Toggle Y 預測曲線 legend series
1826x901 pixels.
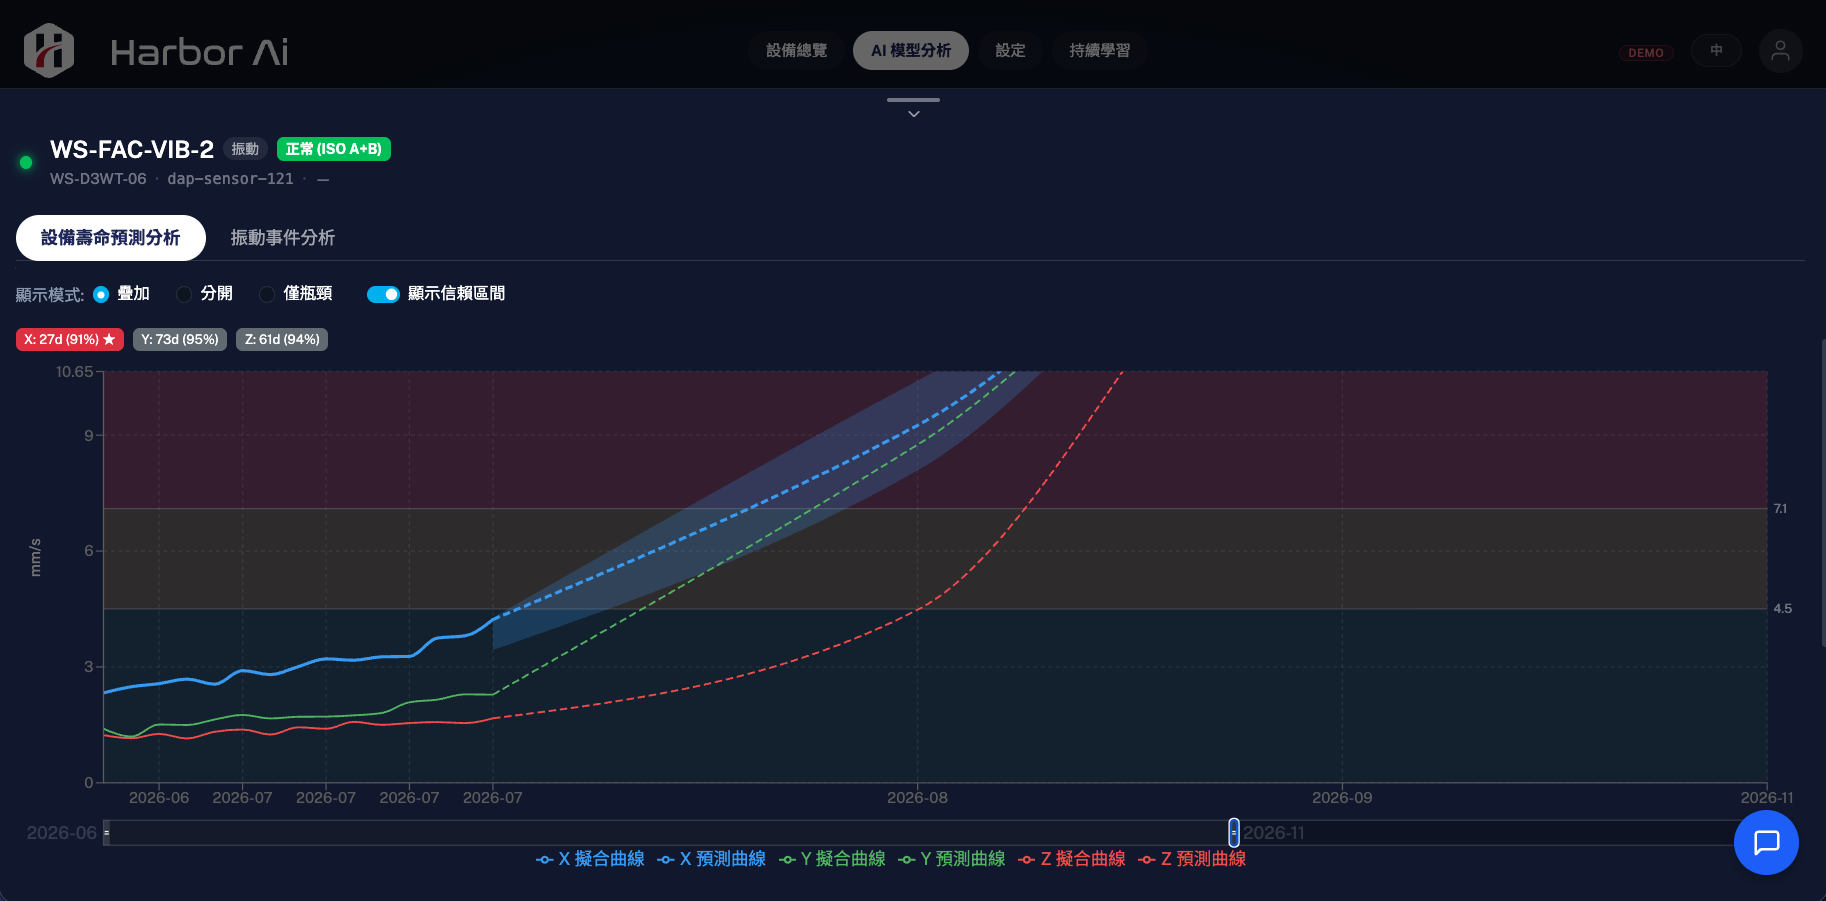(x=952, y=859)
